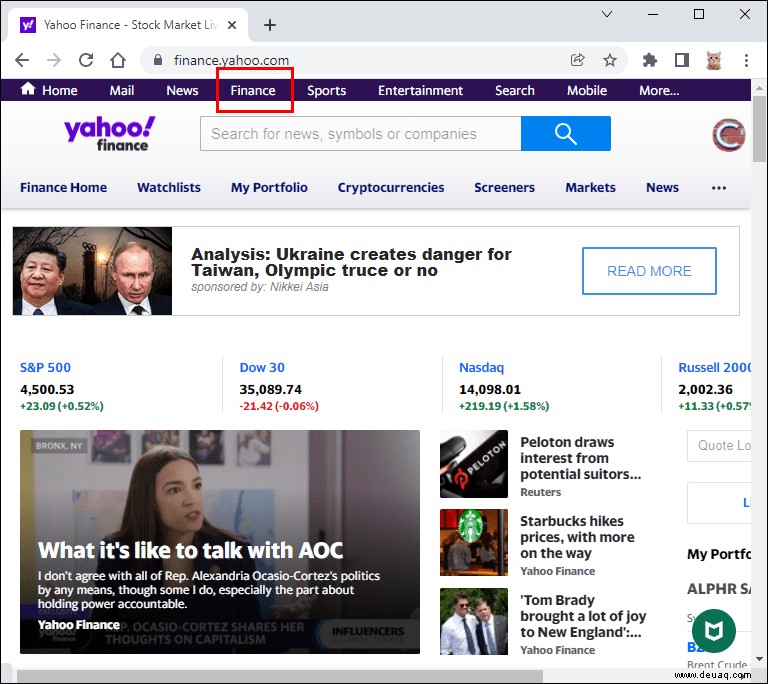
Task: Click the horizontal scrollbar at page bottom
Action: [x=279, y=676]
